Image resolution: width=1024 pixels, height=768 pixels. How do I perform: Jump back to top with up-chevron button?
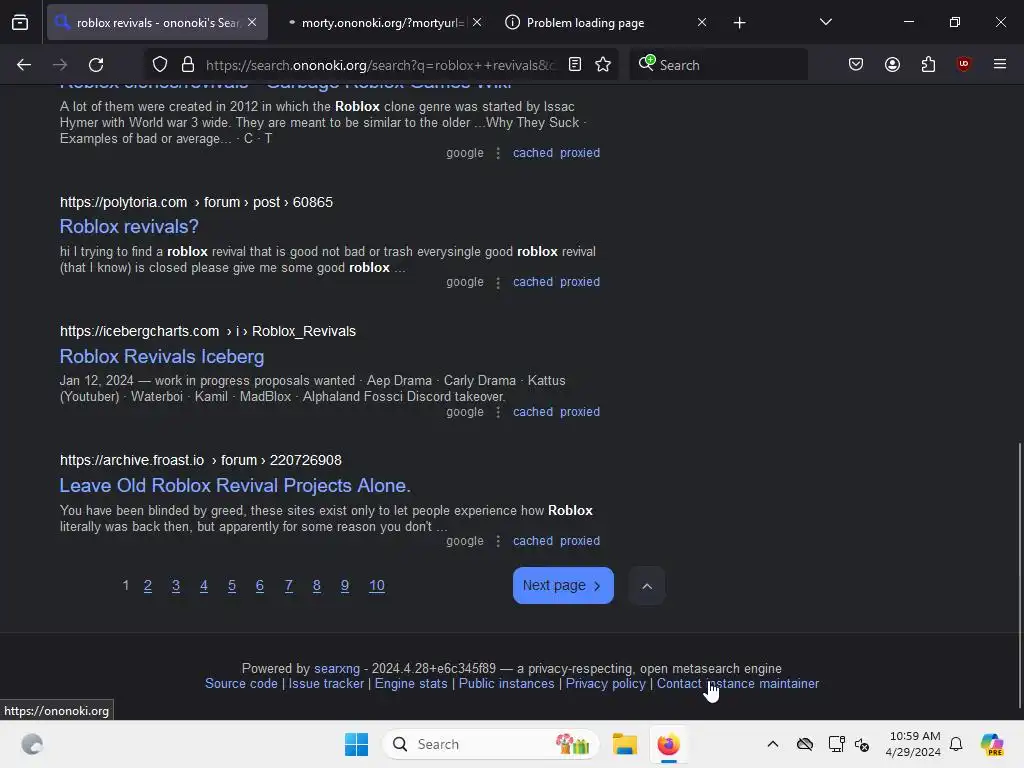pyautogui.click(x=647, y=586)
